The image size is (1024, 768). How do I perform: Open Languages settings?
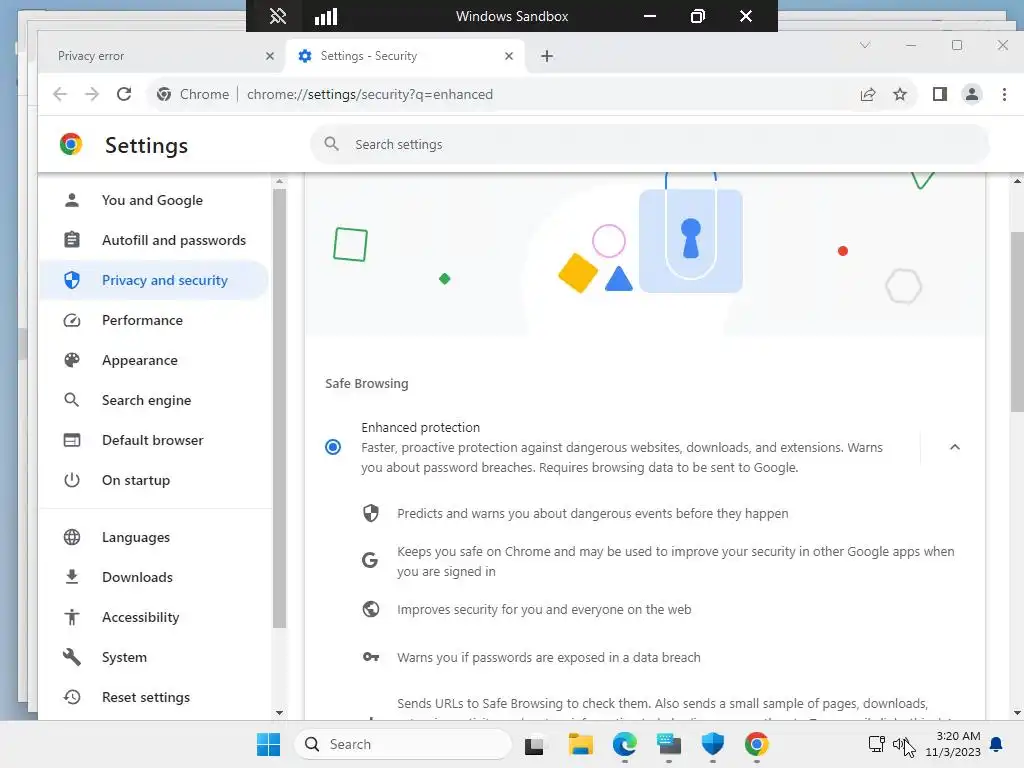153,537
